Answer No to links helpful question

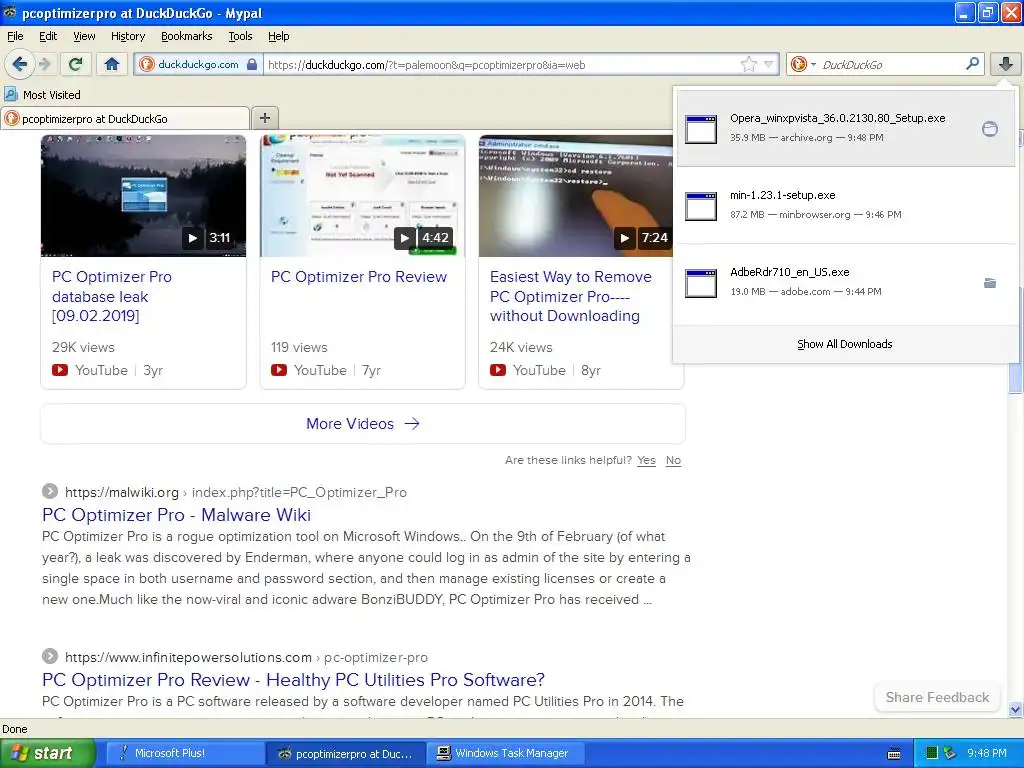[673, 460]
